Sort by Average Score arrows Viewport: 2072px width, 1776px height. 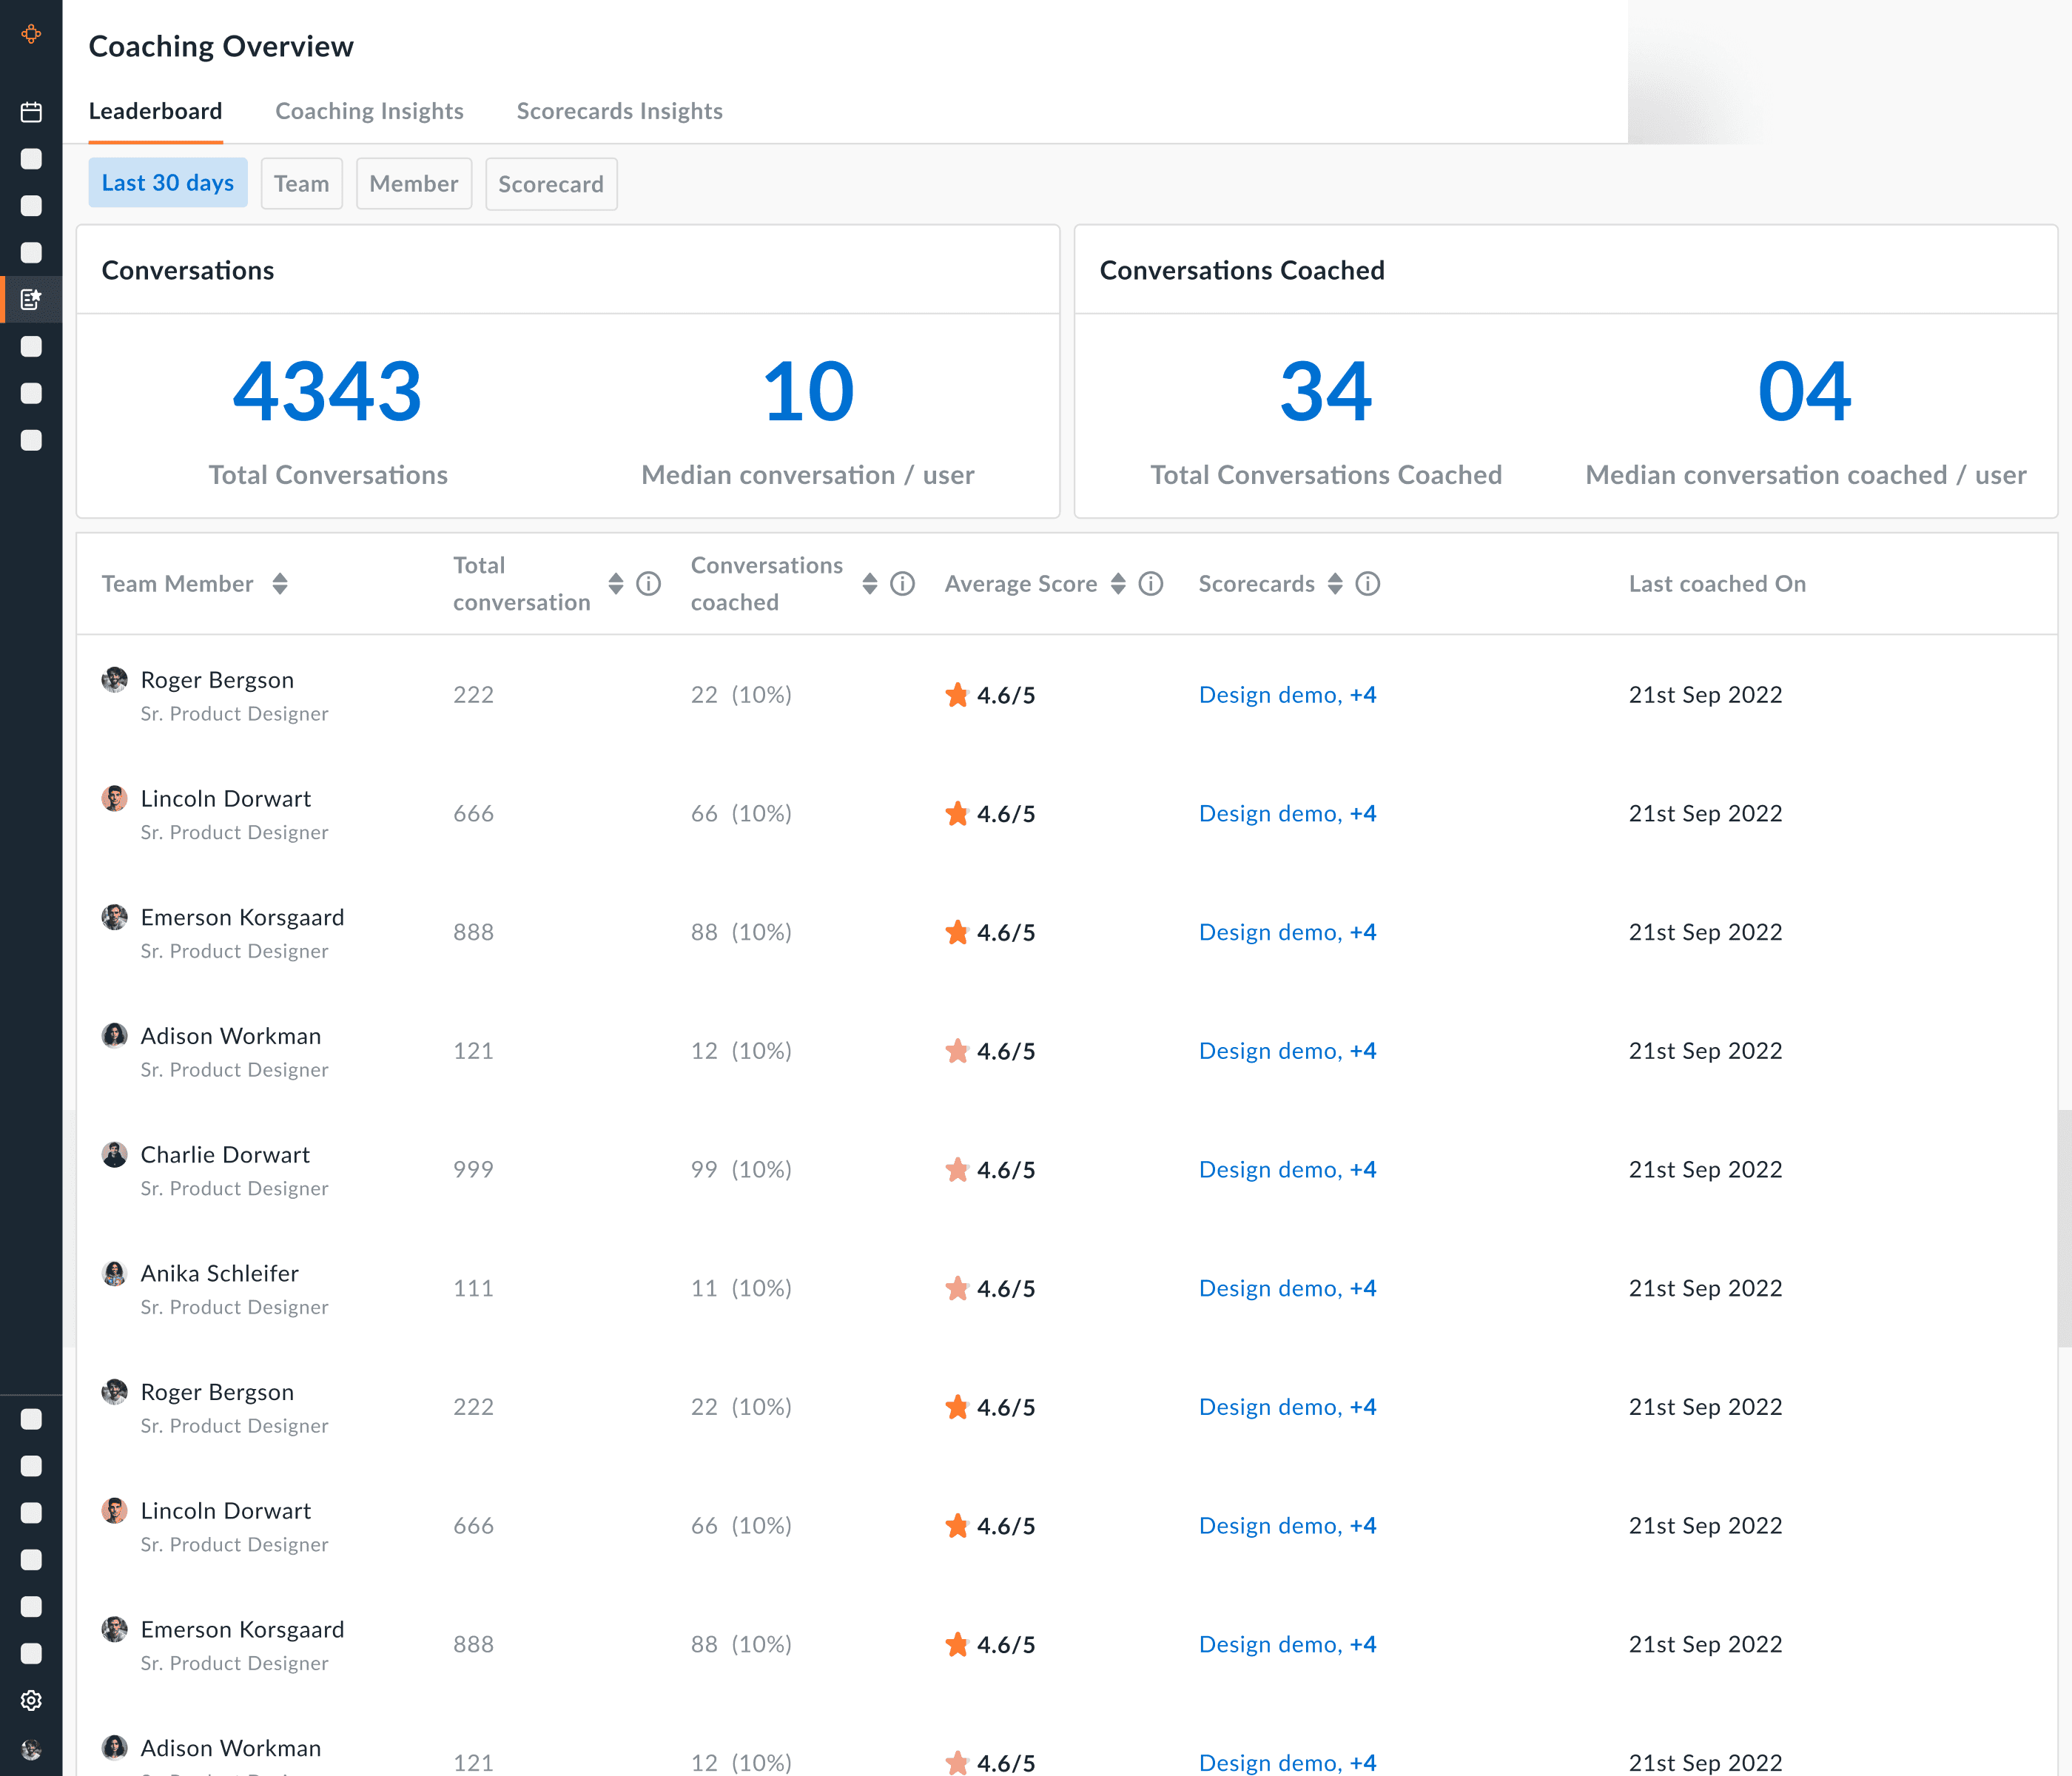1118,584
